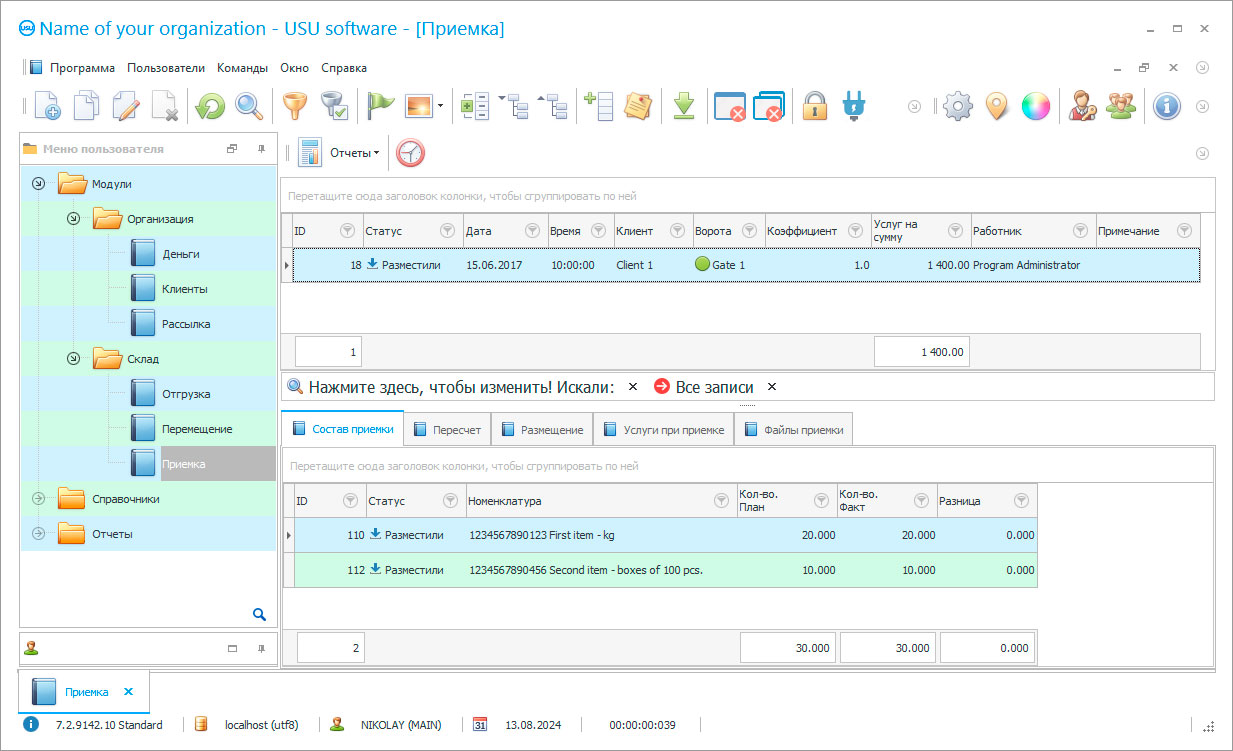Toggle the filter icon on Номенклатура column
The image size is (1233, 751).
pos(721,501)
